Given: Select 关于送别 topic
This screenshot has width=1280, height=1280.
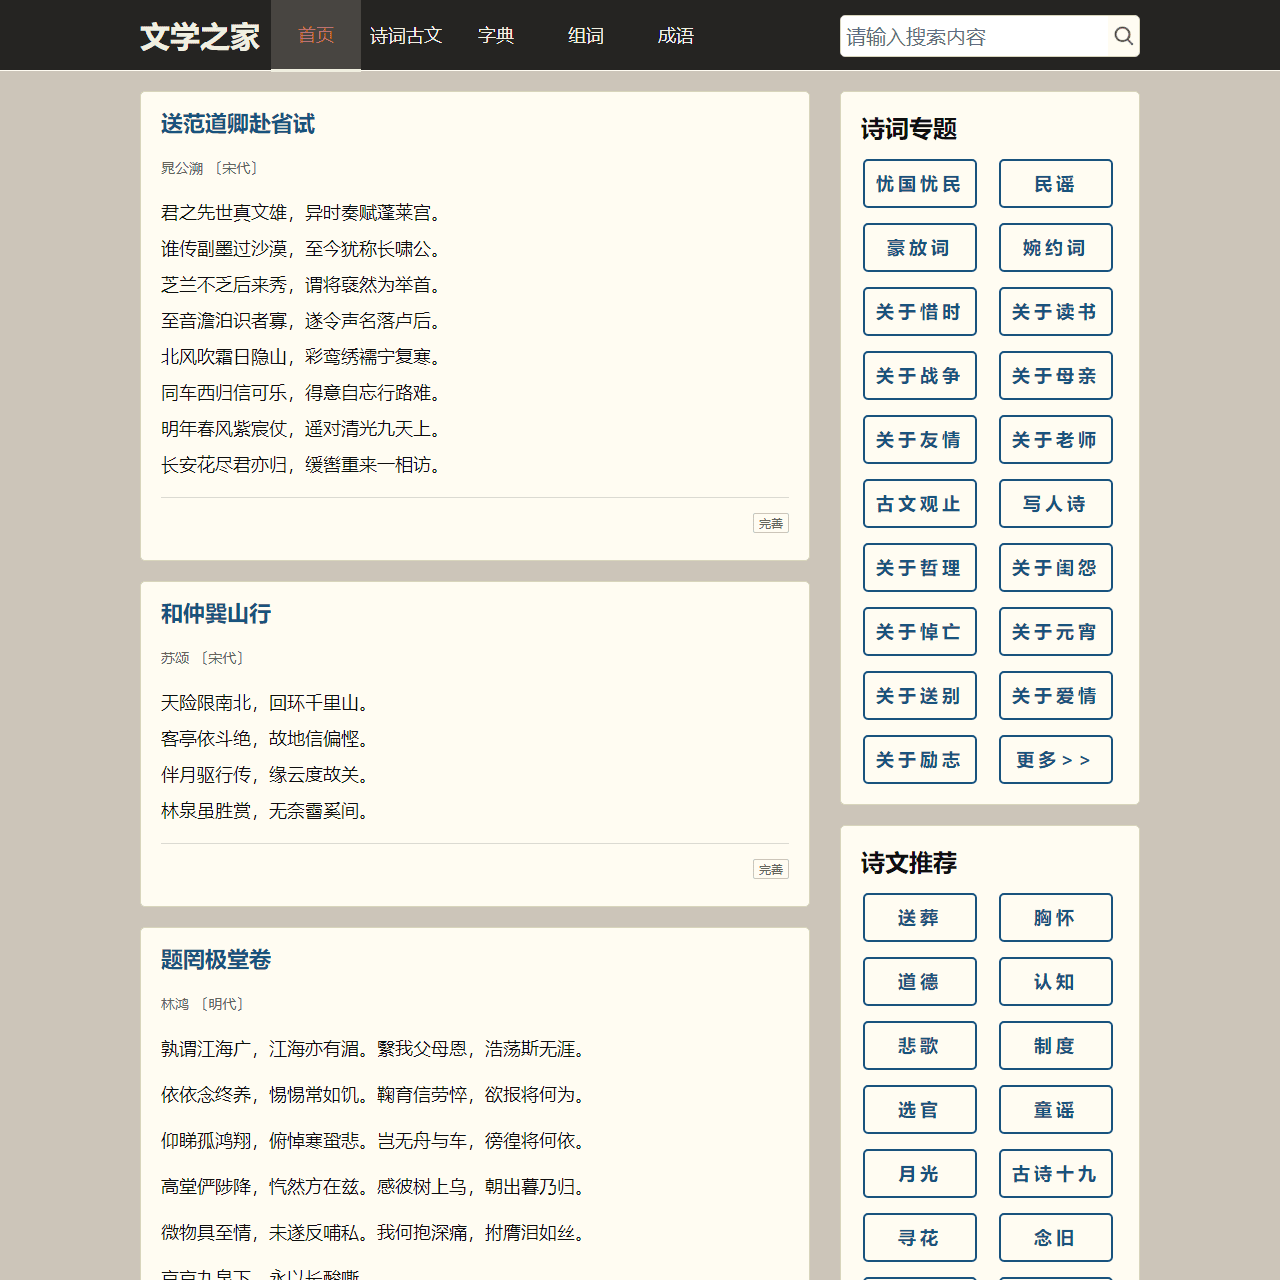Looking at the screenshot, I should click(920, 696).
